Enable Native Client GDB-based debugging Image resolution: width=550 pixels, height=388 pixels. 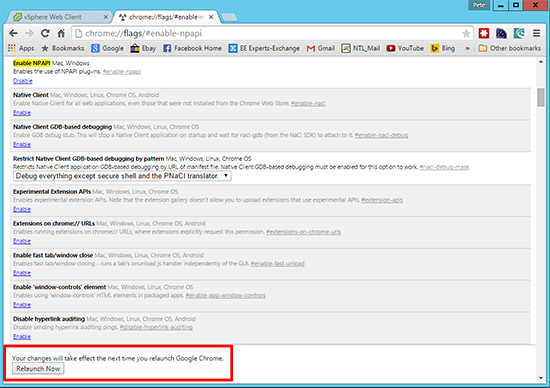click(22, 145)
